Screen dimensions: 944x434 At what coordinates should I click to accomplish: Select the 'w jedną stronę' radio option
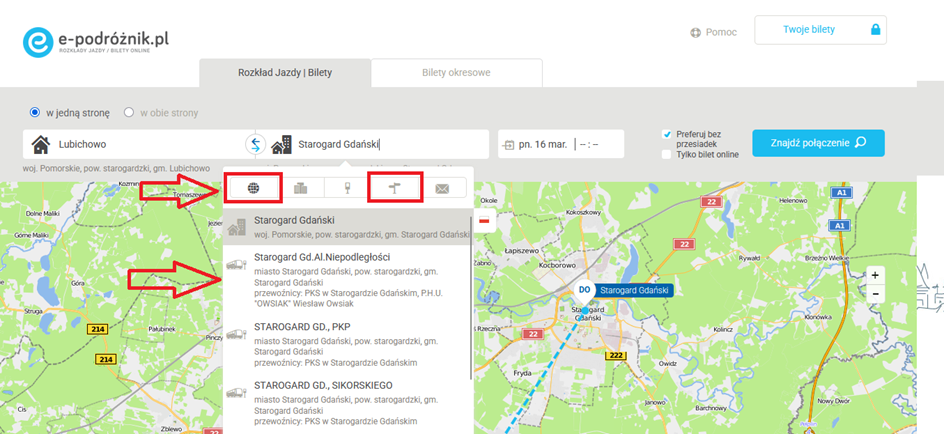[x=36, y=113]
